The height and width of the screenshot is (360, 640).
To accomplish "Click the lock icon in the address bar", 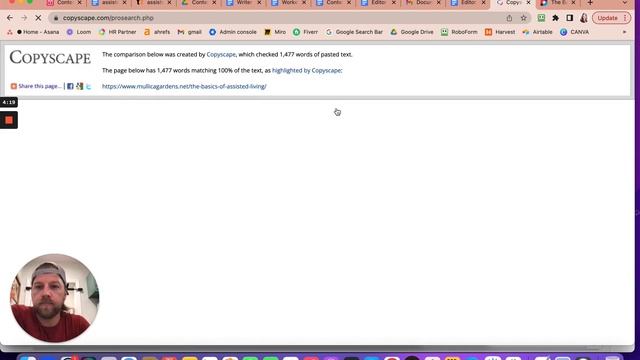I will point(56,18).
